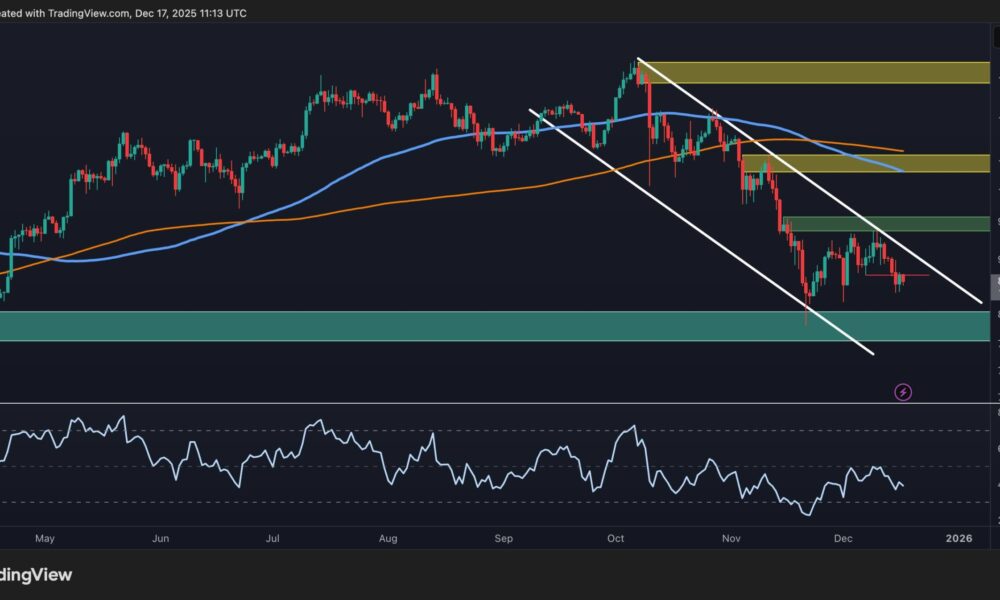Click the purple lightning boost icon
The image size is (1000, 600).
[903, 391]
